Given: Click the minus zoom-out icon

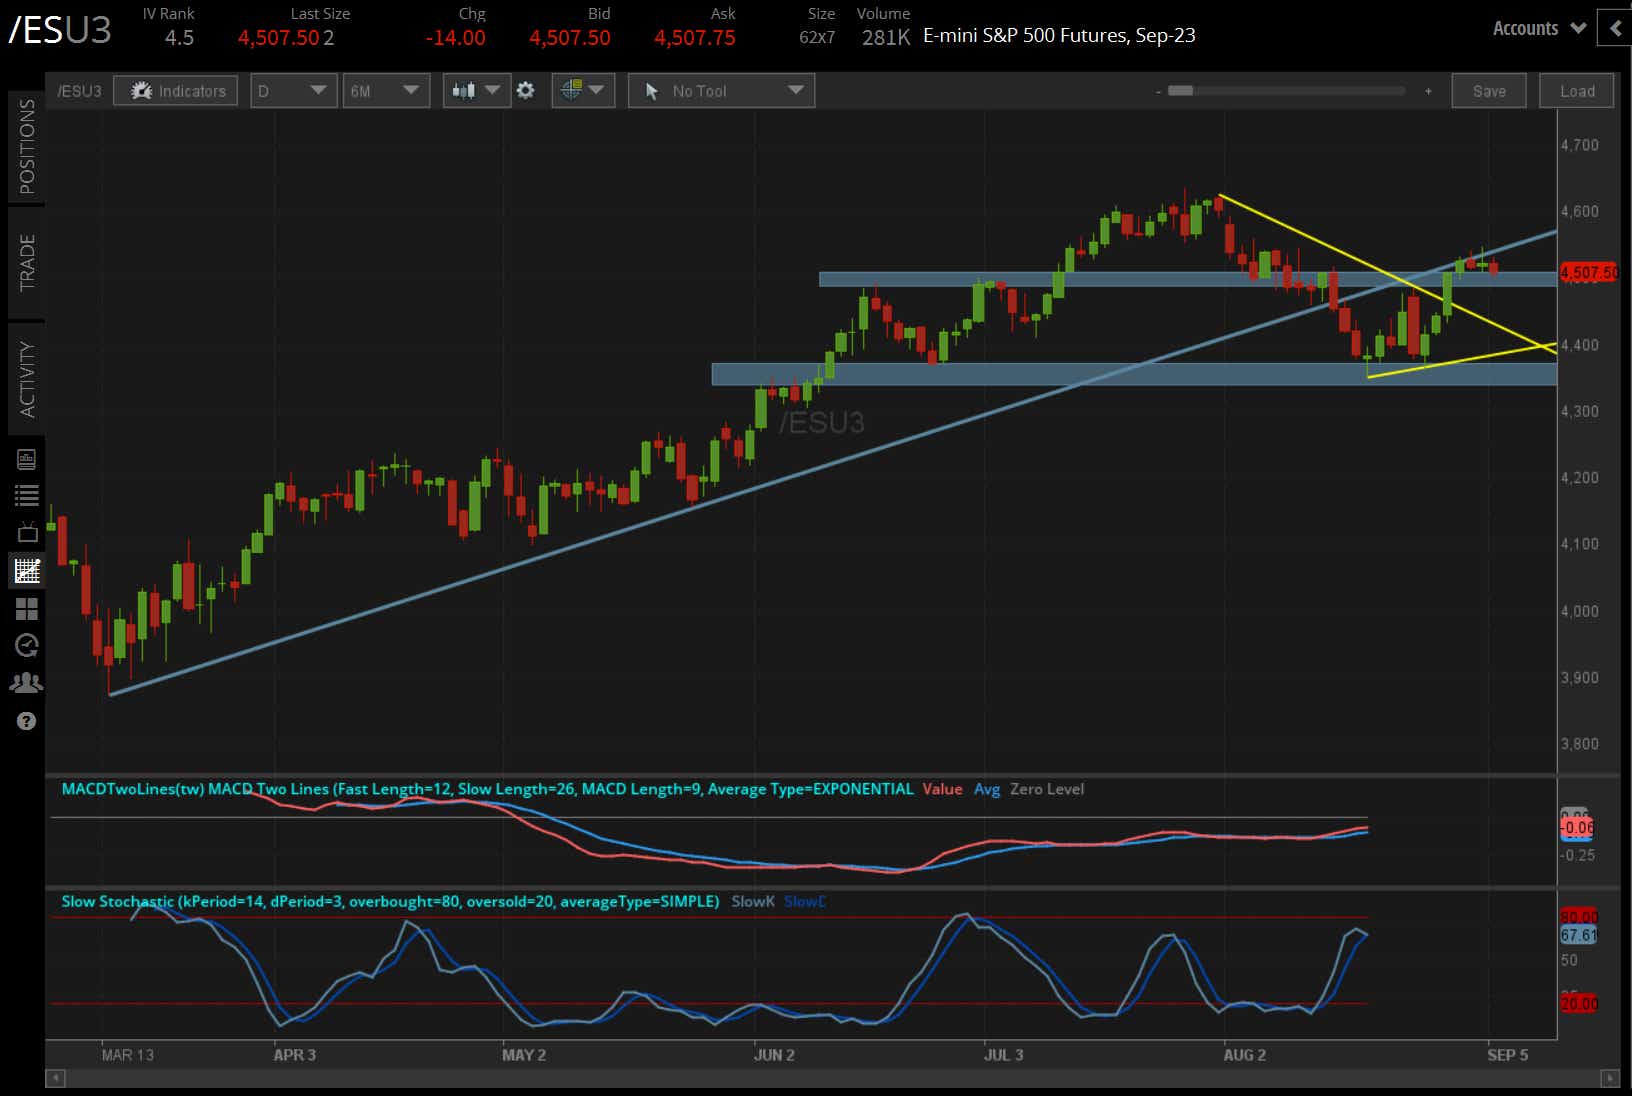Looking at the screenshot, I should coord(1158,91).
